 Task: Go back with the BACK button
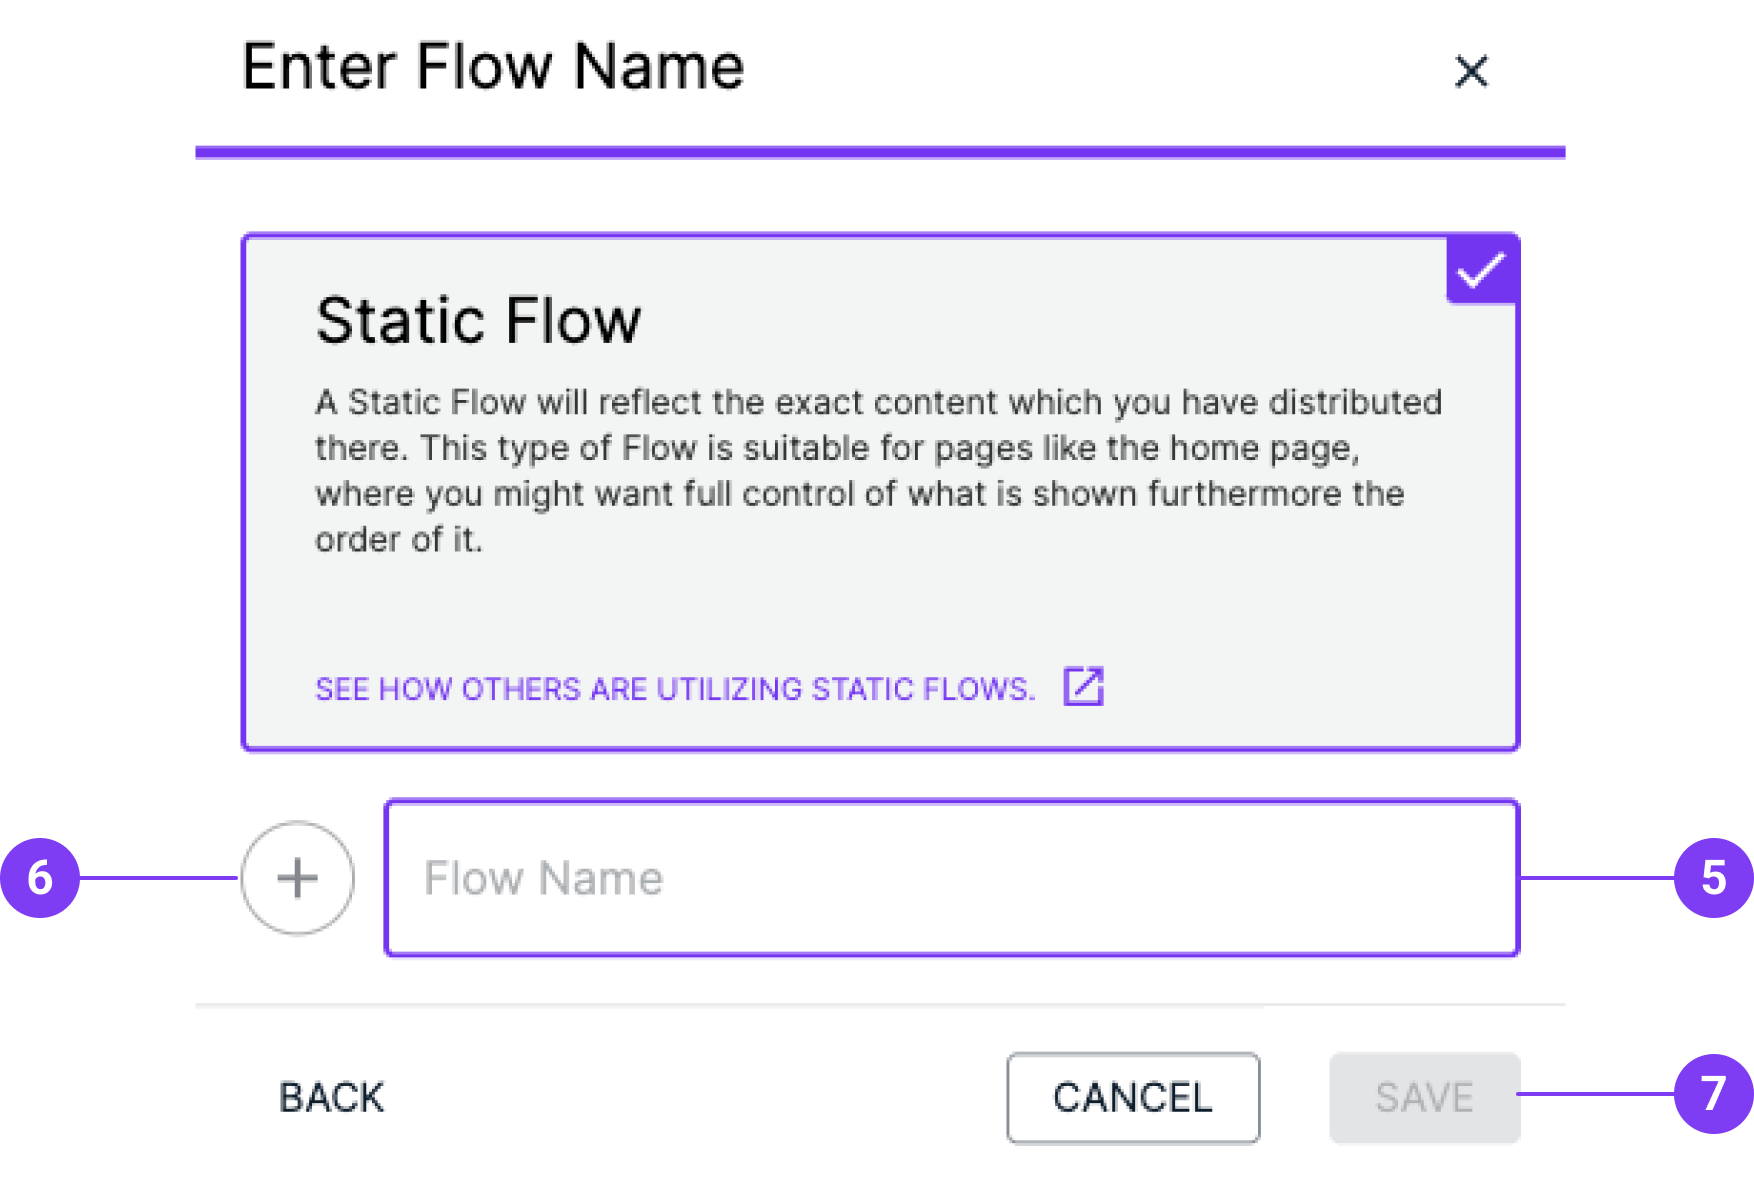point(331,1097)
